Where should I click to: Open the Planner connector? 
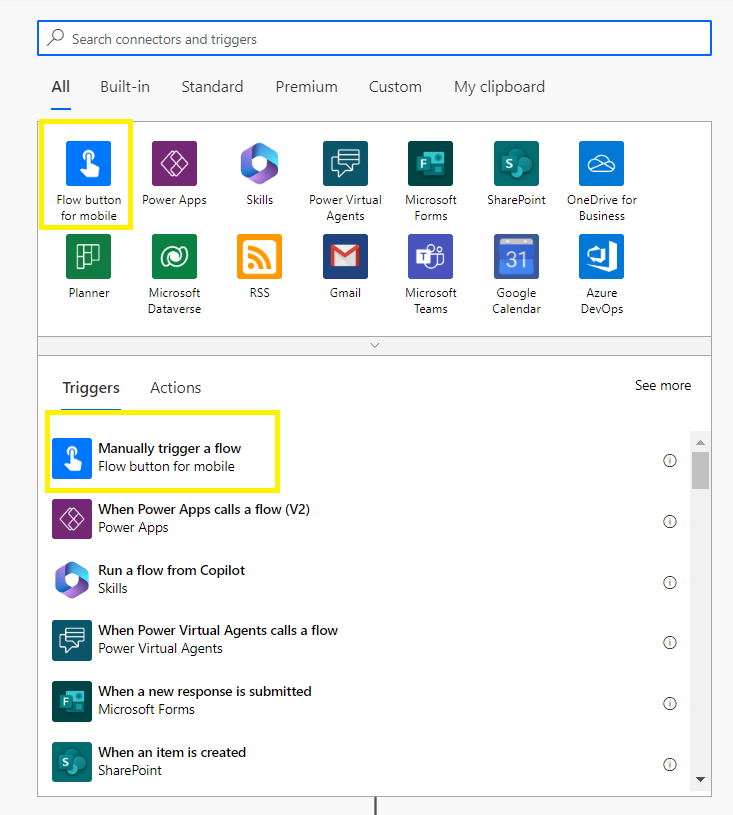click(x=88, y=257)
